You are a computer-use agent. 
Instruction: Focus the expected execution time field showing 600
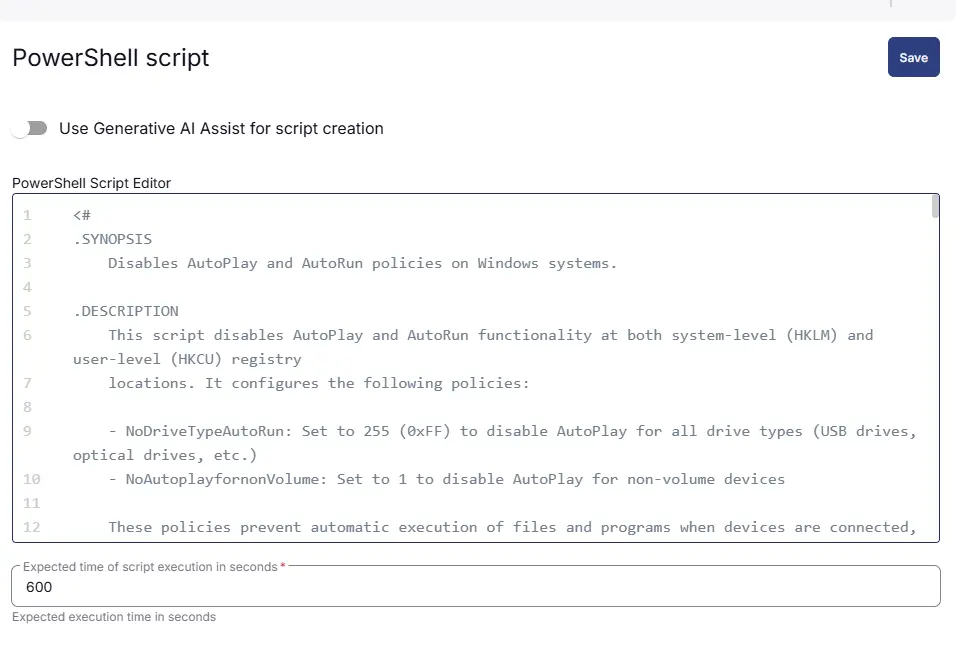(476, 587)
